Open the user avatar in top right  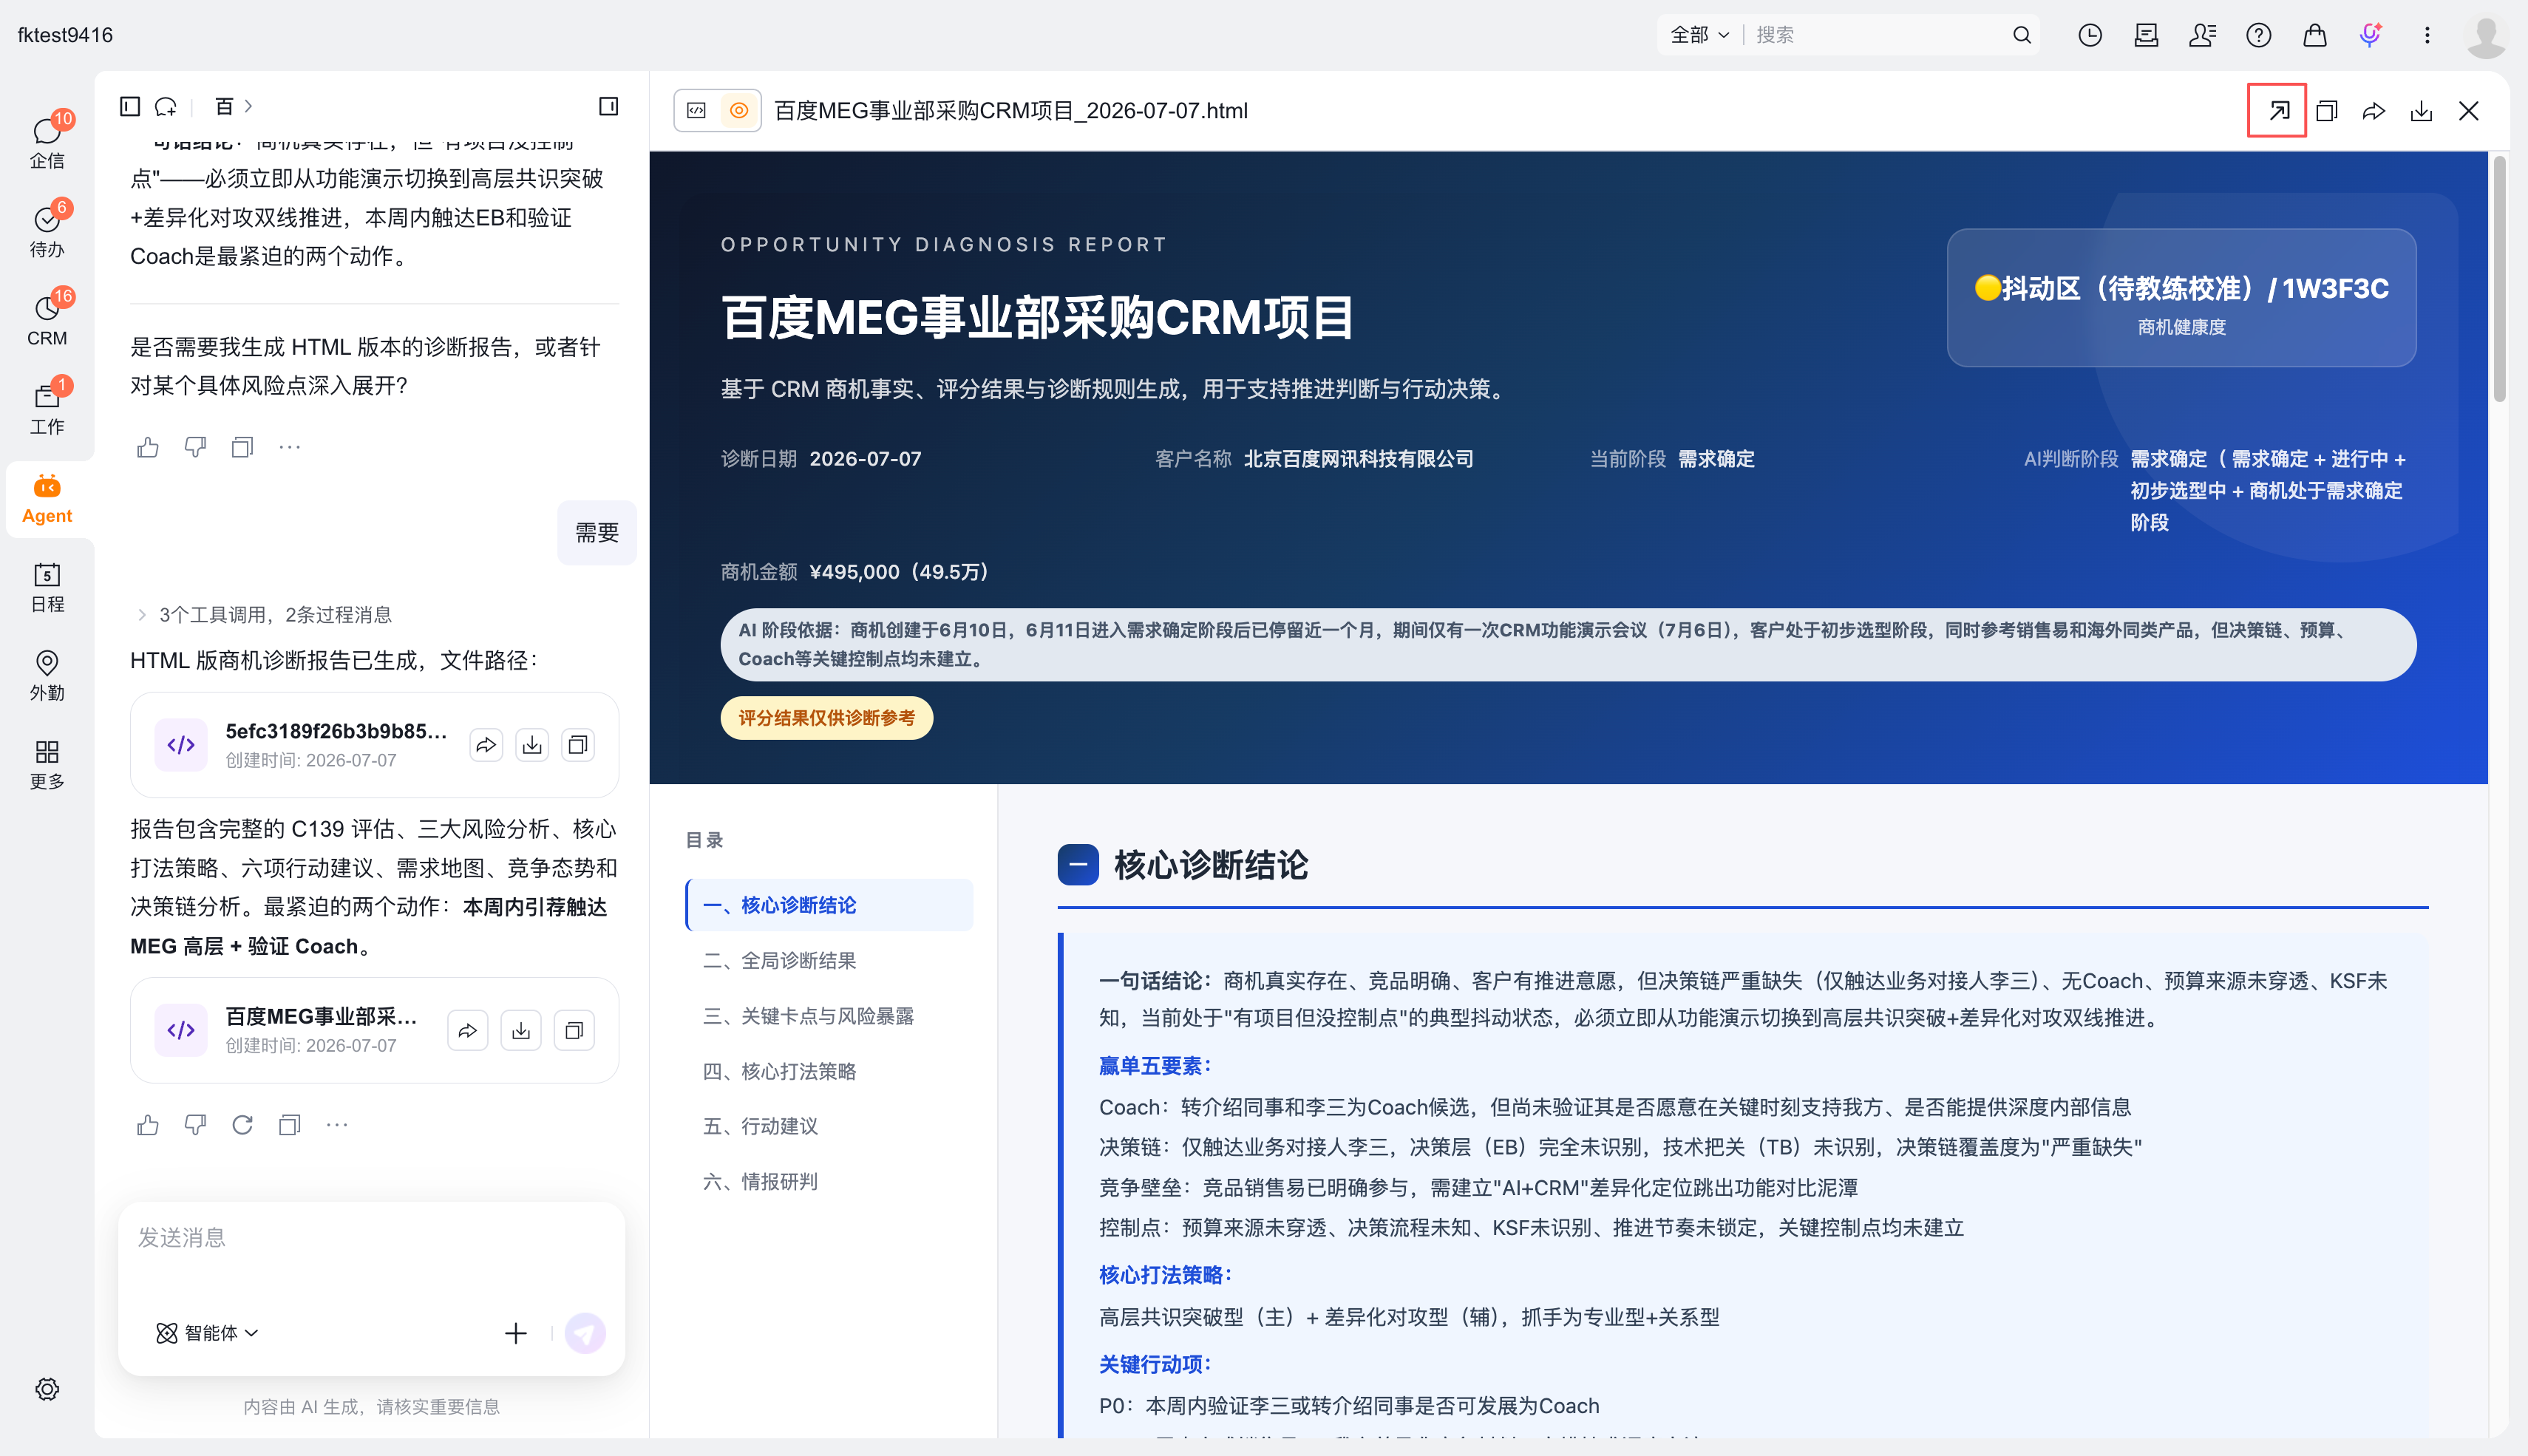point(2485,37)
